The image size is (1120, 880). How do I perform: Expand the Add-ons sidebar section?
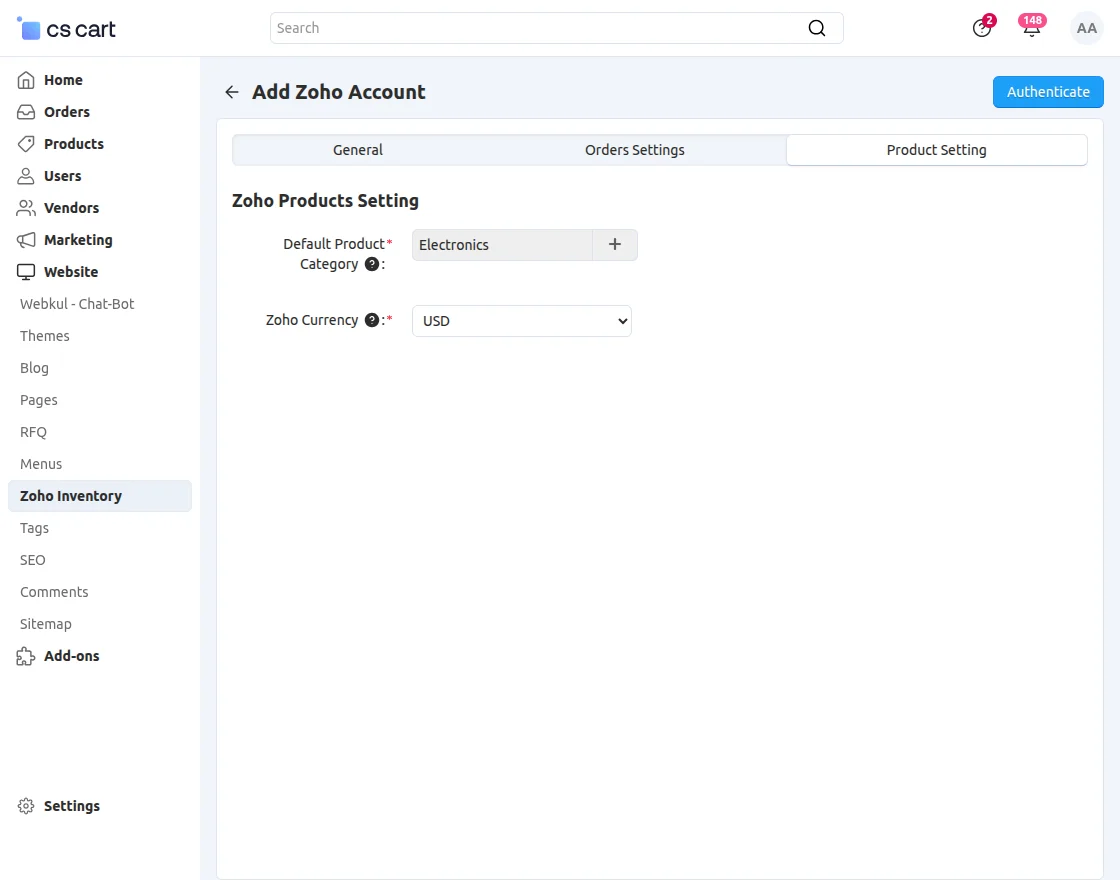click(x=70, y=656)
